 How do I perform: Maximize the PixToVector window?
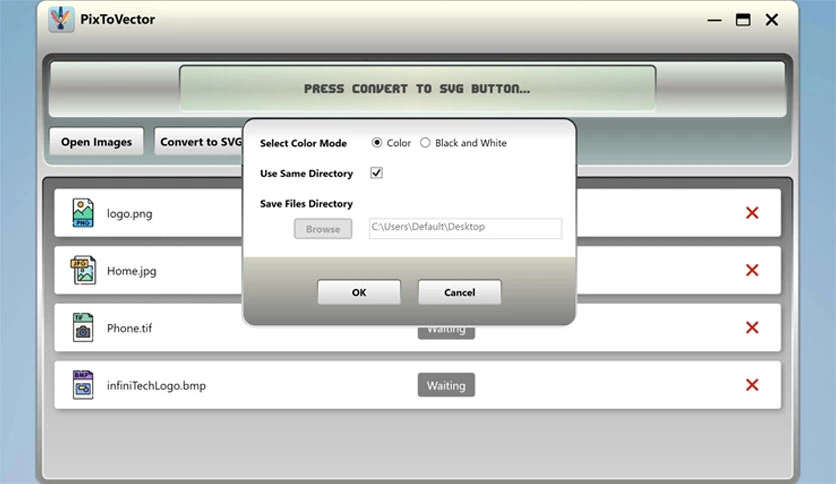point(743,20)
